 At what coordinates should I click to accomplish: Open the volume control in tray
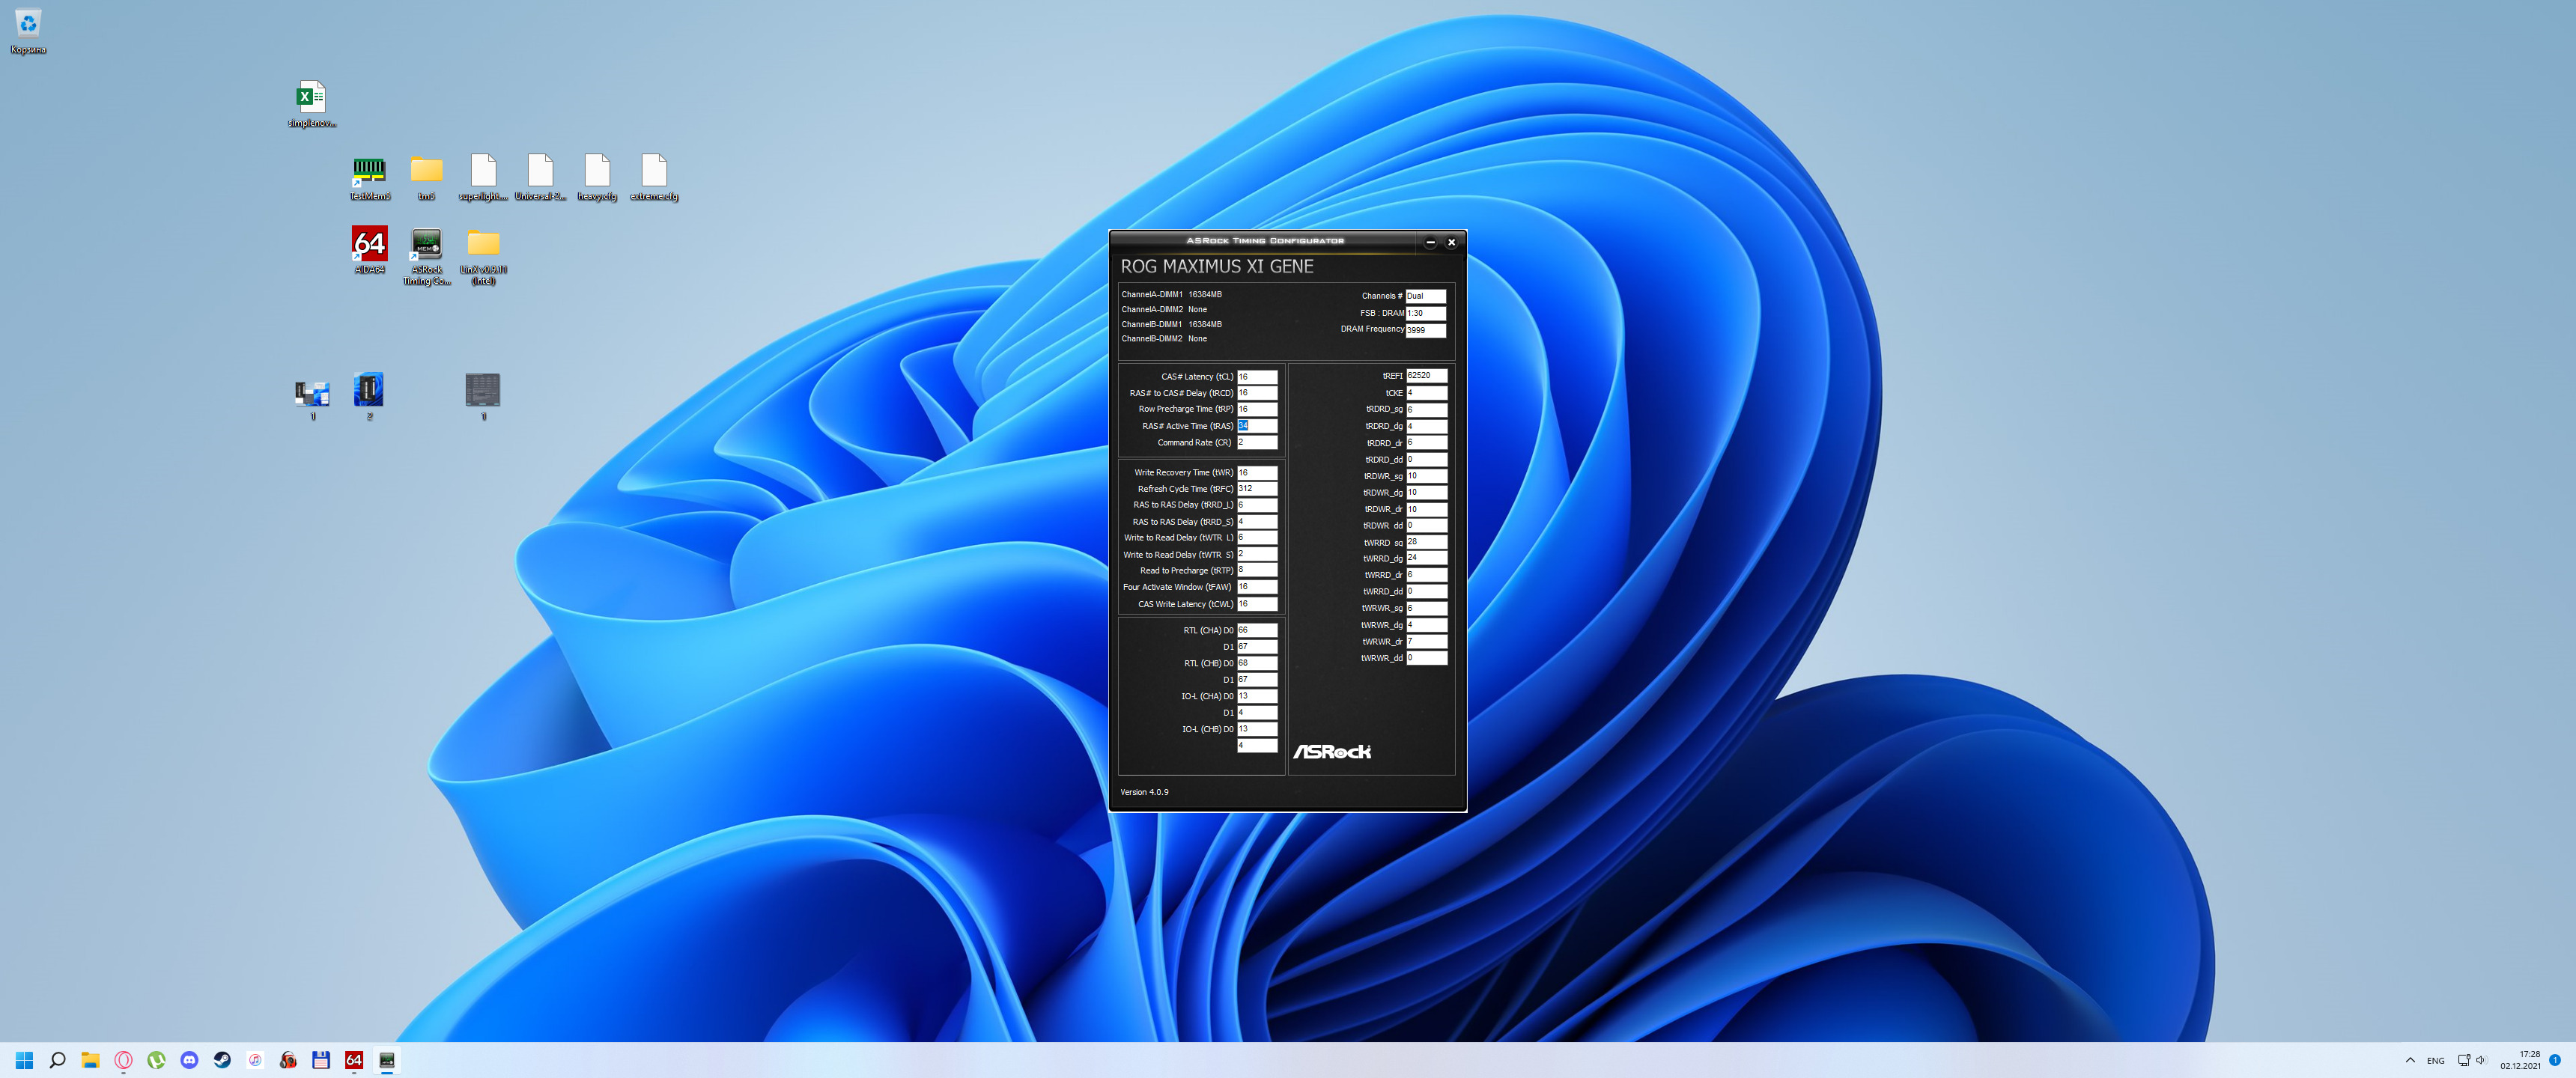(x=2481, y=1060)
